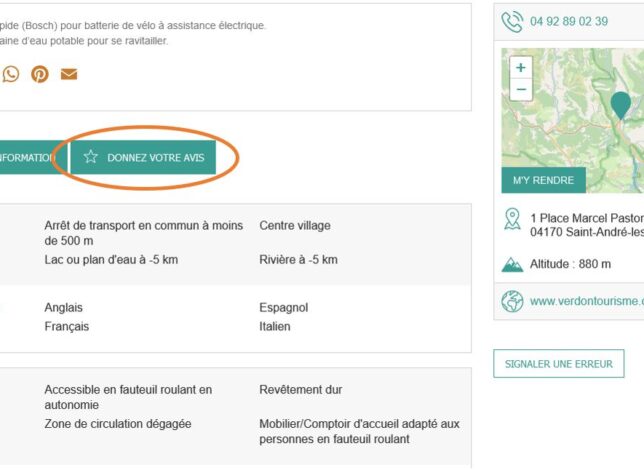Image resolution: width=644 pixels, height=470 pixels.
Task: Share on Pinterest icon
Action: tap(40, 74)
